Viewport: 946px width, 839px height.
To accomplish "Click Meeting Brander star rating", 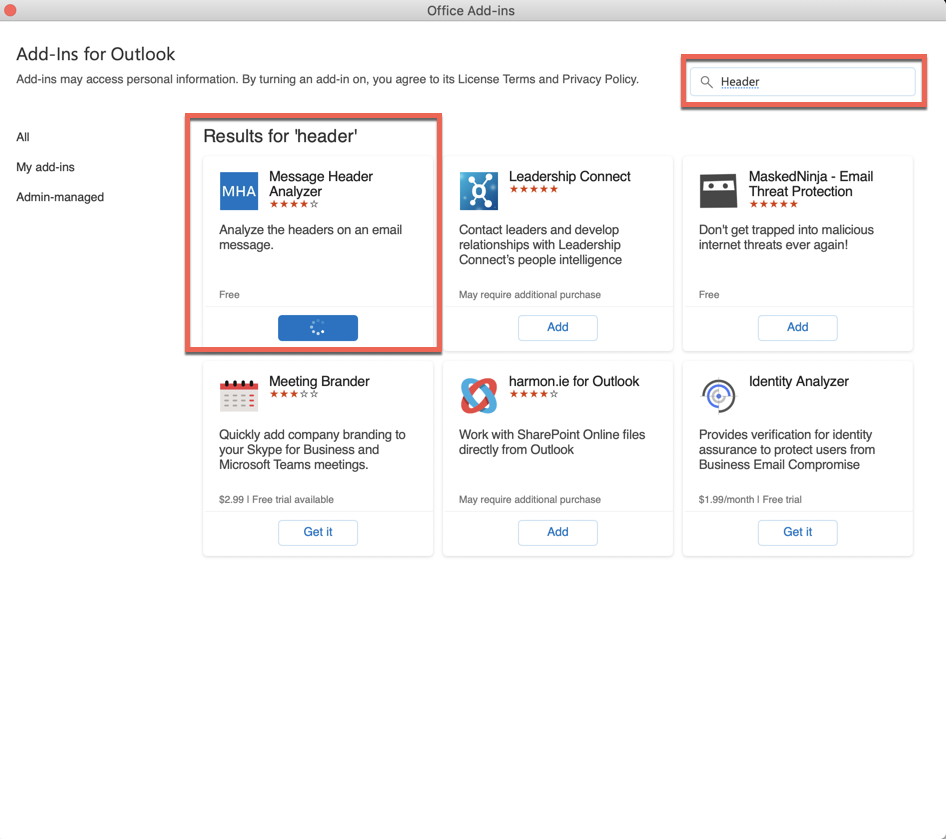I will 294,394.
